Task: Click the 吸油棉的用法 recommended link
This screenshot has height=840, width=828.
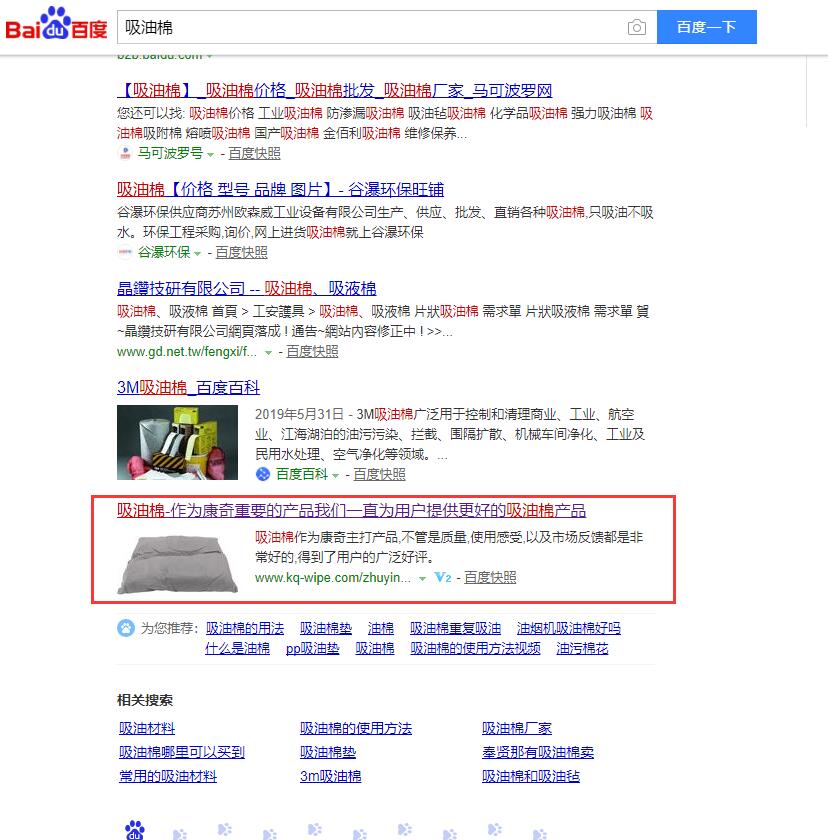Action: (x=245, y=628)
